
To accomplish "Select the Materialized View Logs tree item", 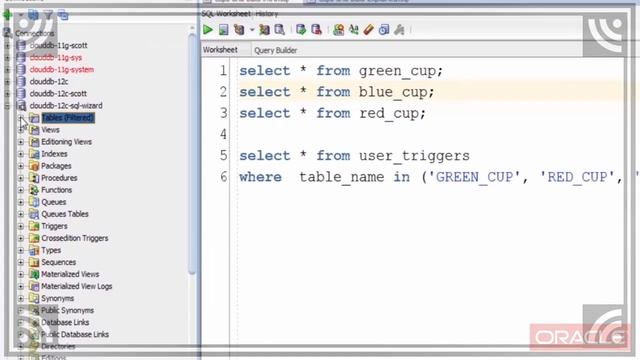I will [x=77, y=286].
